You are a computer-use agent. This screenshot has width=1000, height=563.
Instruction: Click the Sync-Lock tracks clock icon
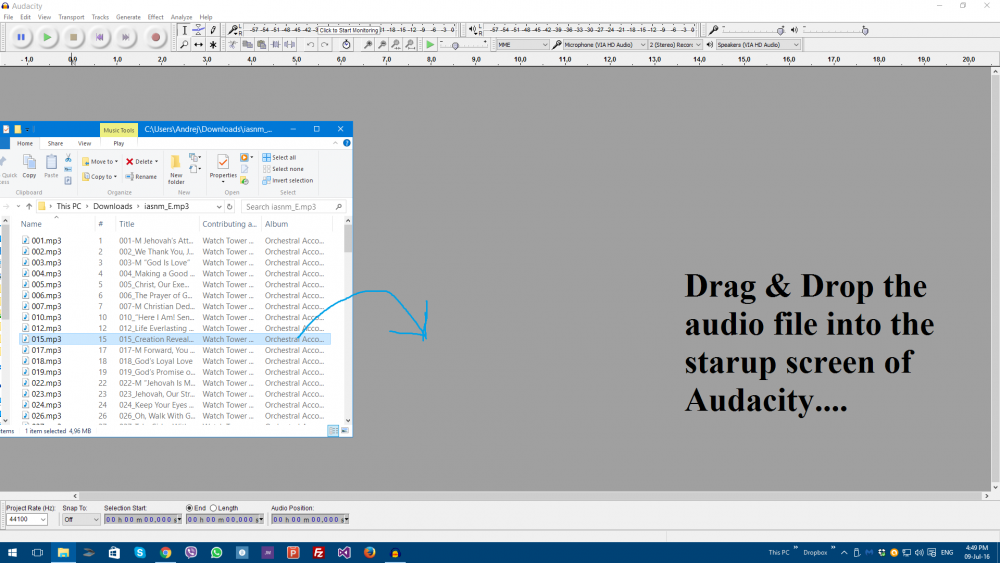coord(346,45)
